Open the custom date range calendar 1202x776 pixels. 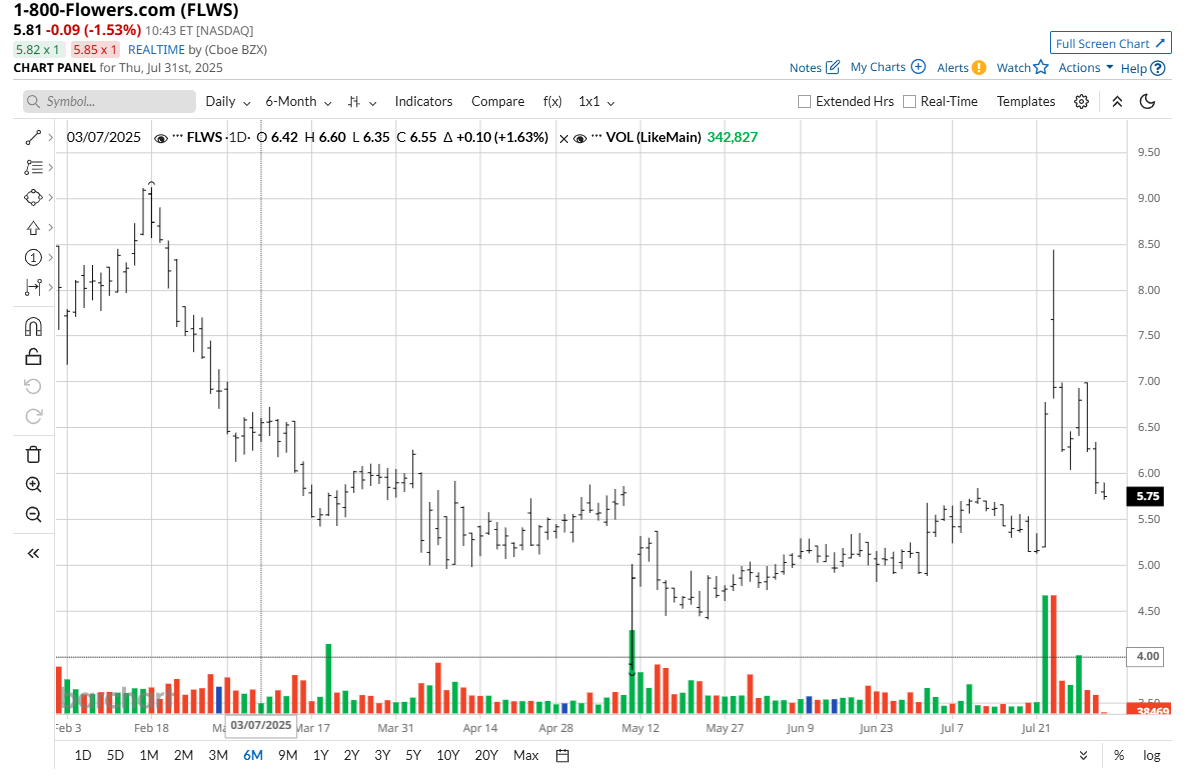point(563,755)
